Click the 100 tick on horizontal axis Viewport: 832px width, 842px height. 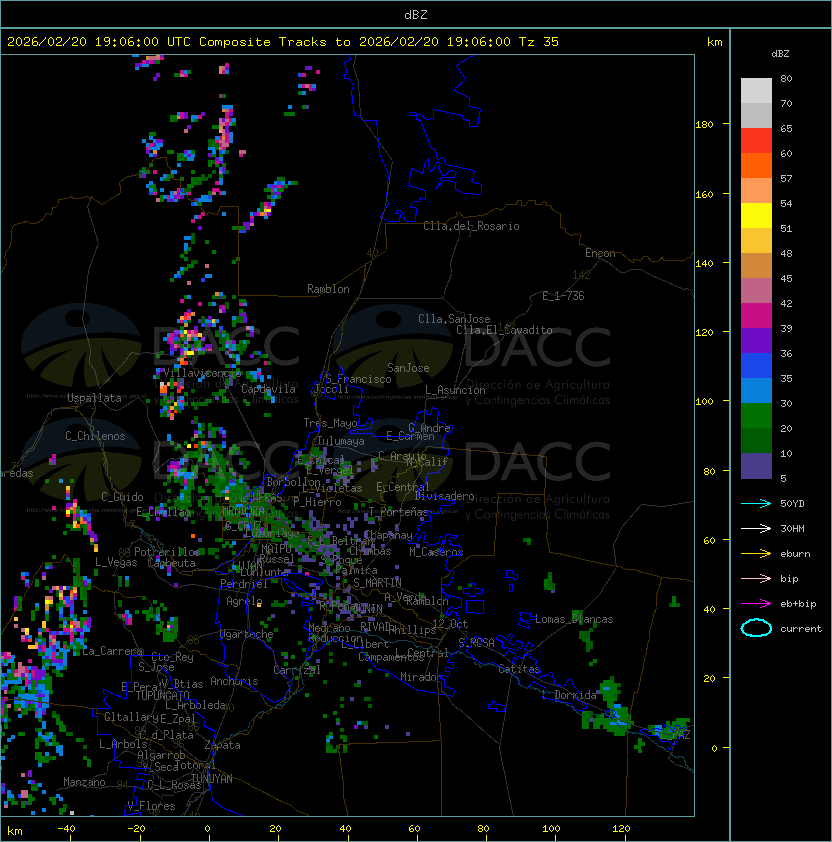pyautogui.click(x=551, y=829)
